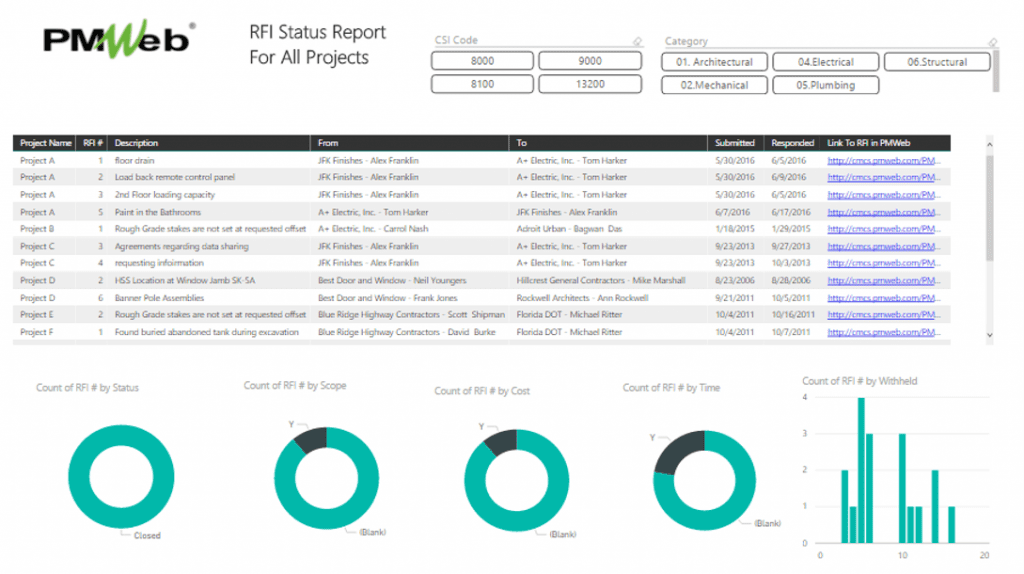Select dark Y segment in Cost donut
This screenshot has height=574, width=1024.
pos(502,443)
